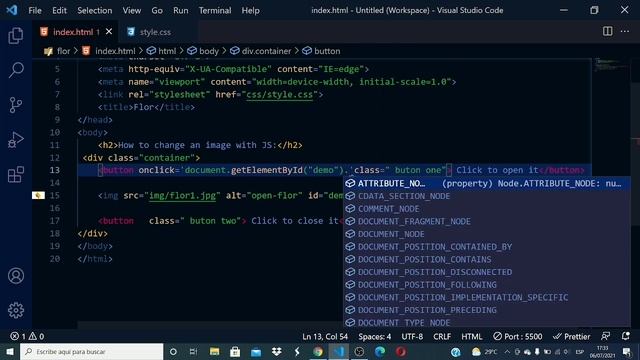This screenshot has height=360, width=640.
Task: Open the Search view in activity bar
Action: click(x=16, y=70)
